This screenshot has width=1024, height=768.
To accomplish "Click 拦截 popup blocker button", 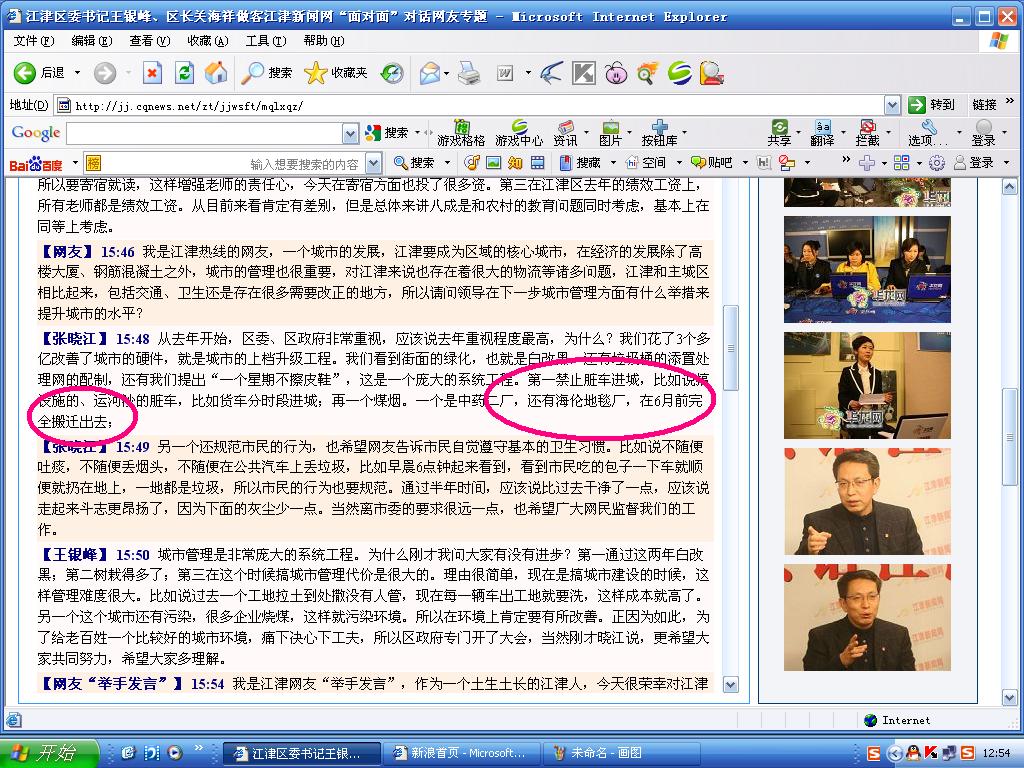I will pos(867,133).
